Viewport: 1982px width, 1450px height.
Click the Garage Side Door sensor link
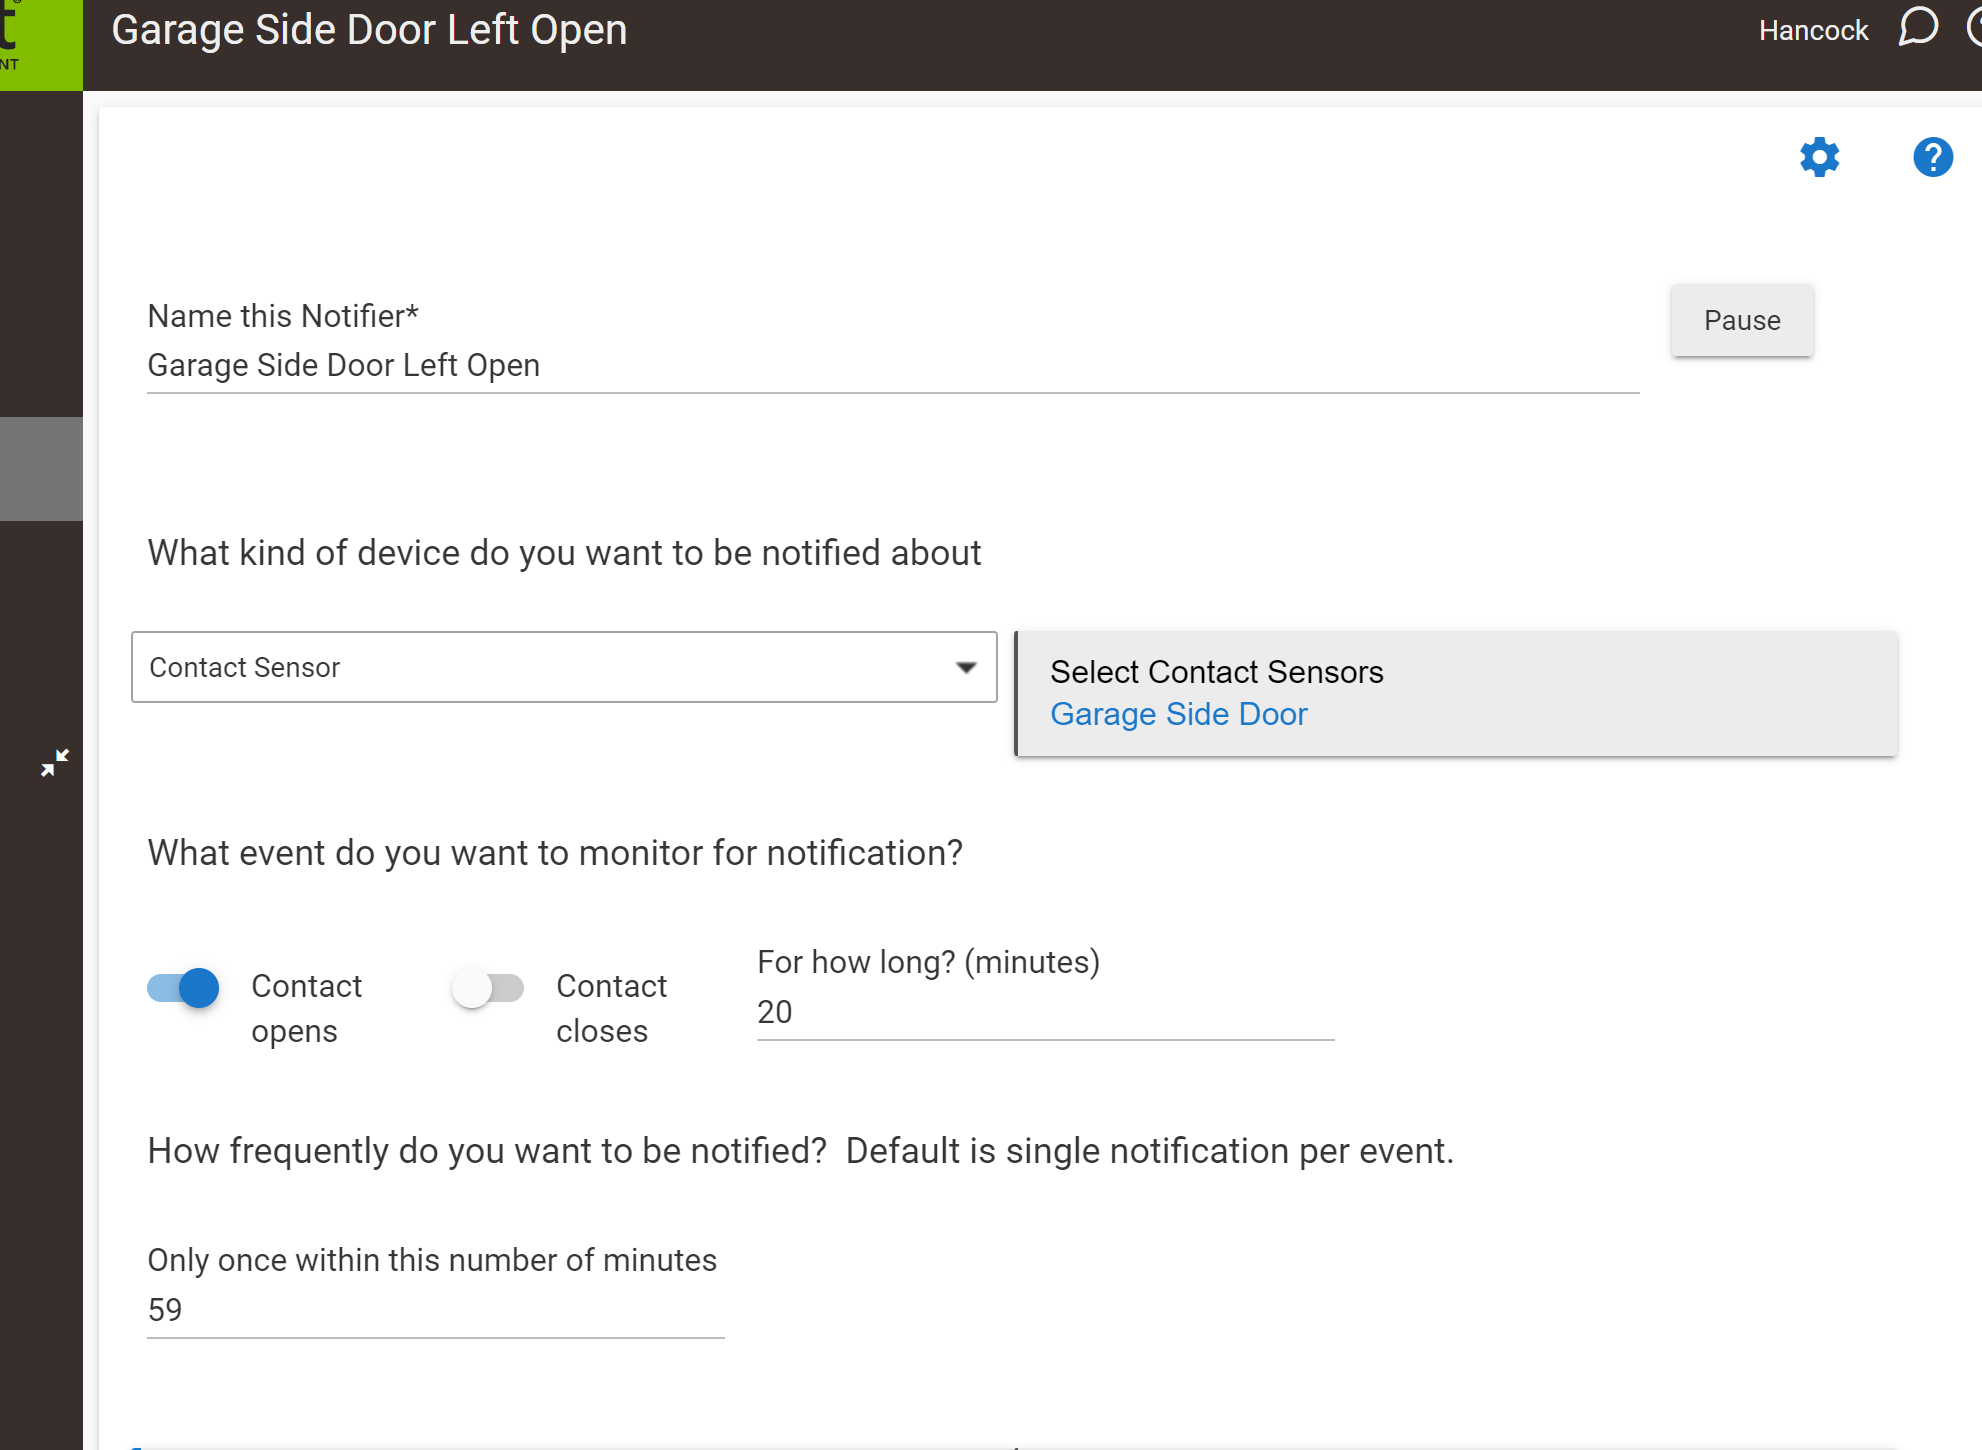point(1178,714)
